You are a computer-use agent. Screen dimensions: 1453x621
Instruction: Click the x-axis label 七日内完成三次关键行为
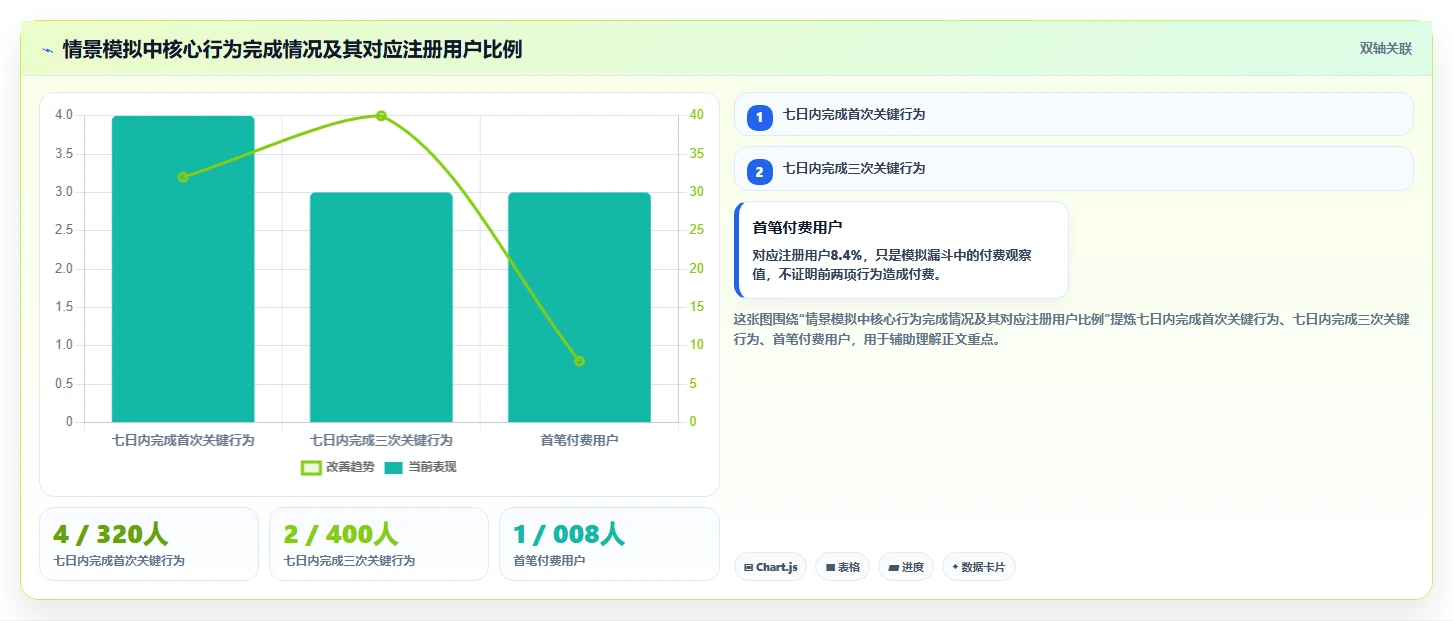(381, 440)
